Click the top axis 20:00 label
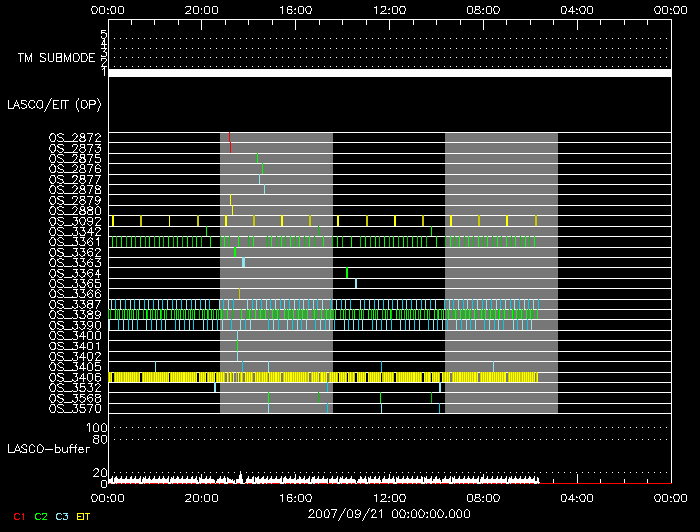 pos(201,10)
